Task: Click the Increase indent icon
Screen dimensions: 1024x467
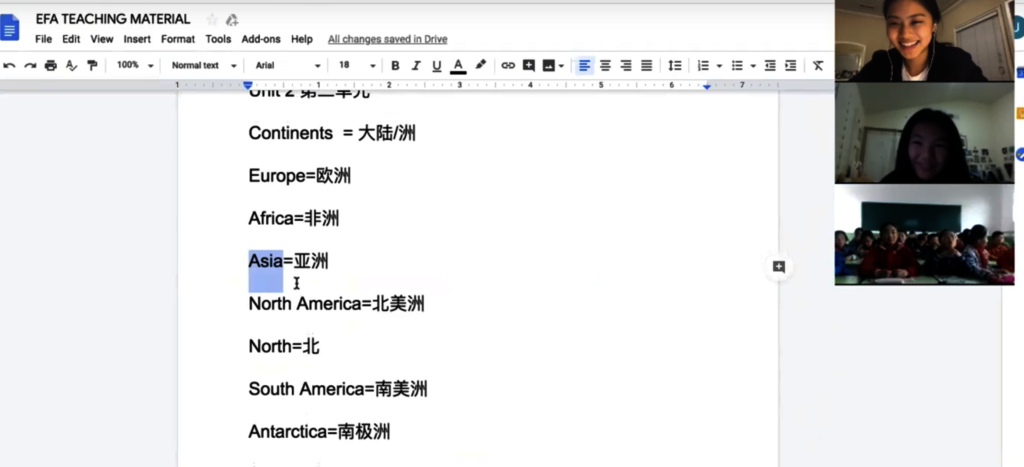Action: 790,66
